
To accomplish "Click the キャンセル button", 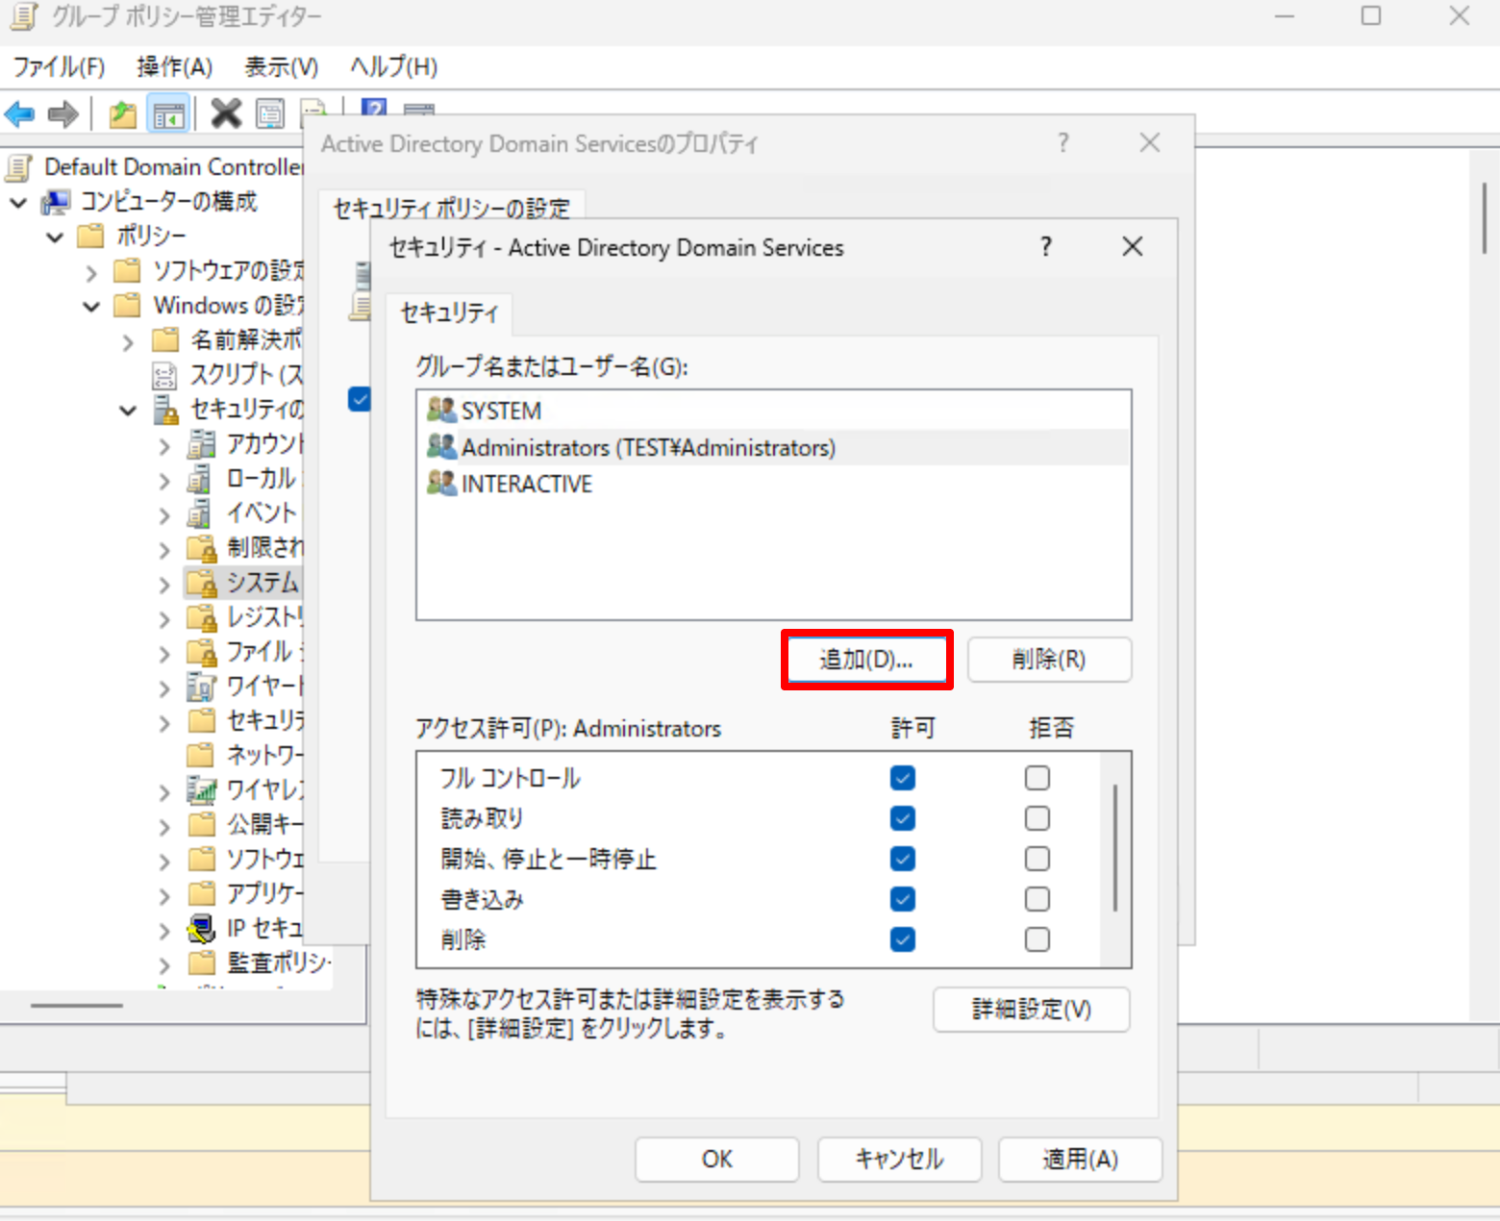I will [x=899, y=1159].
